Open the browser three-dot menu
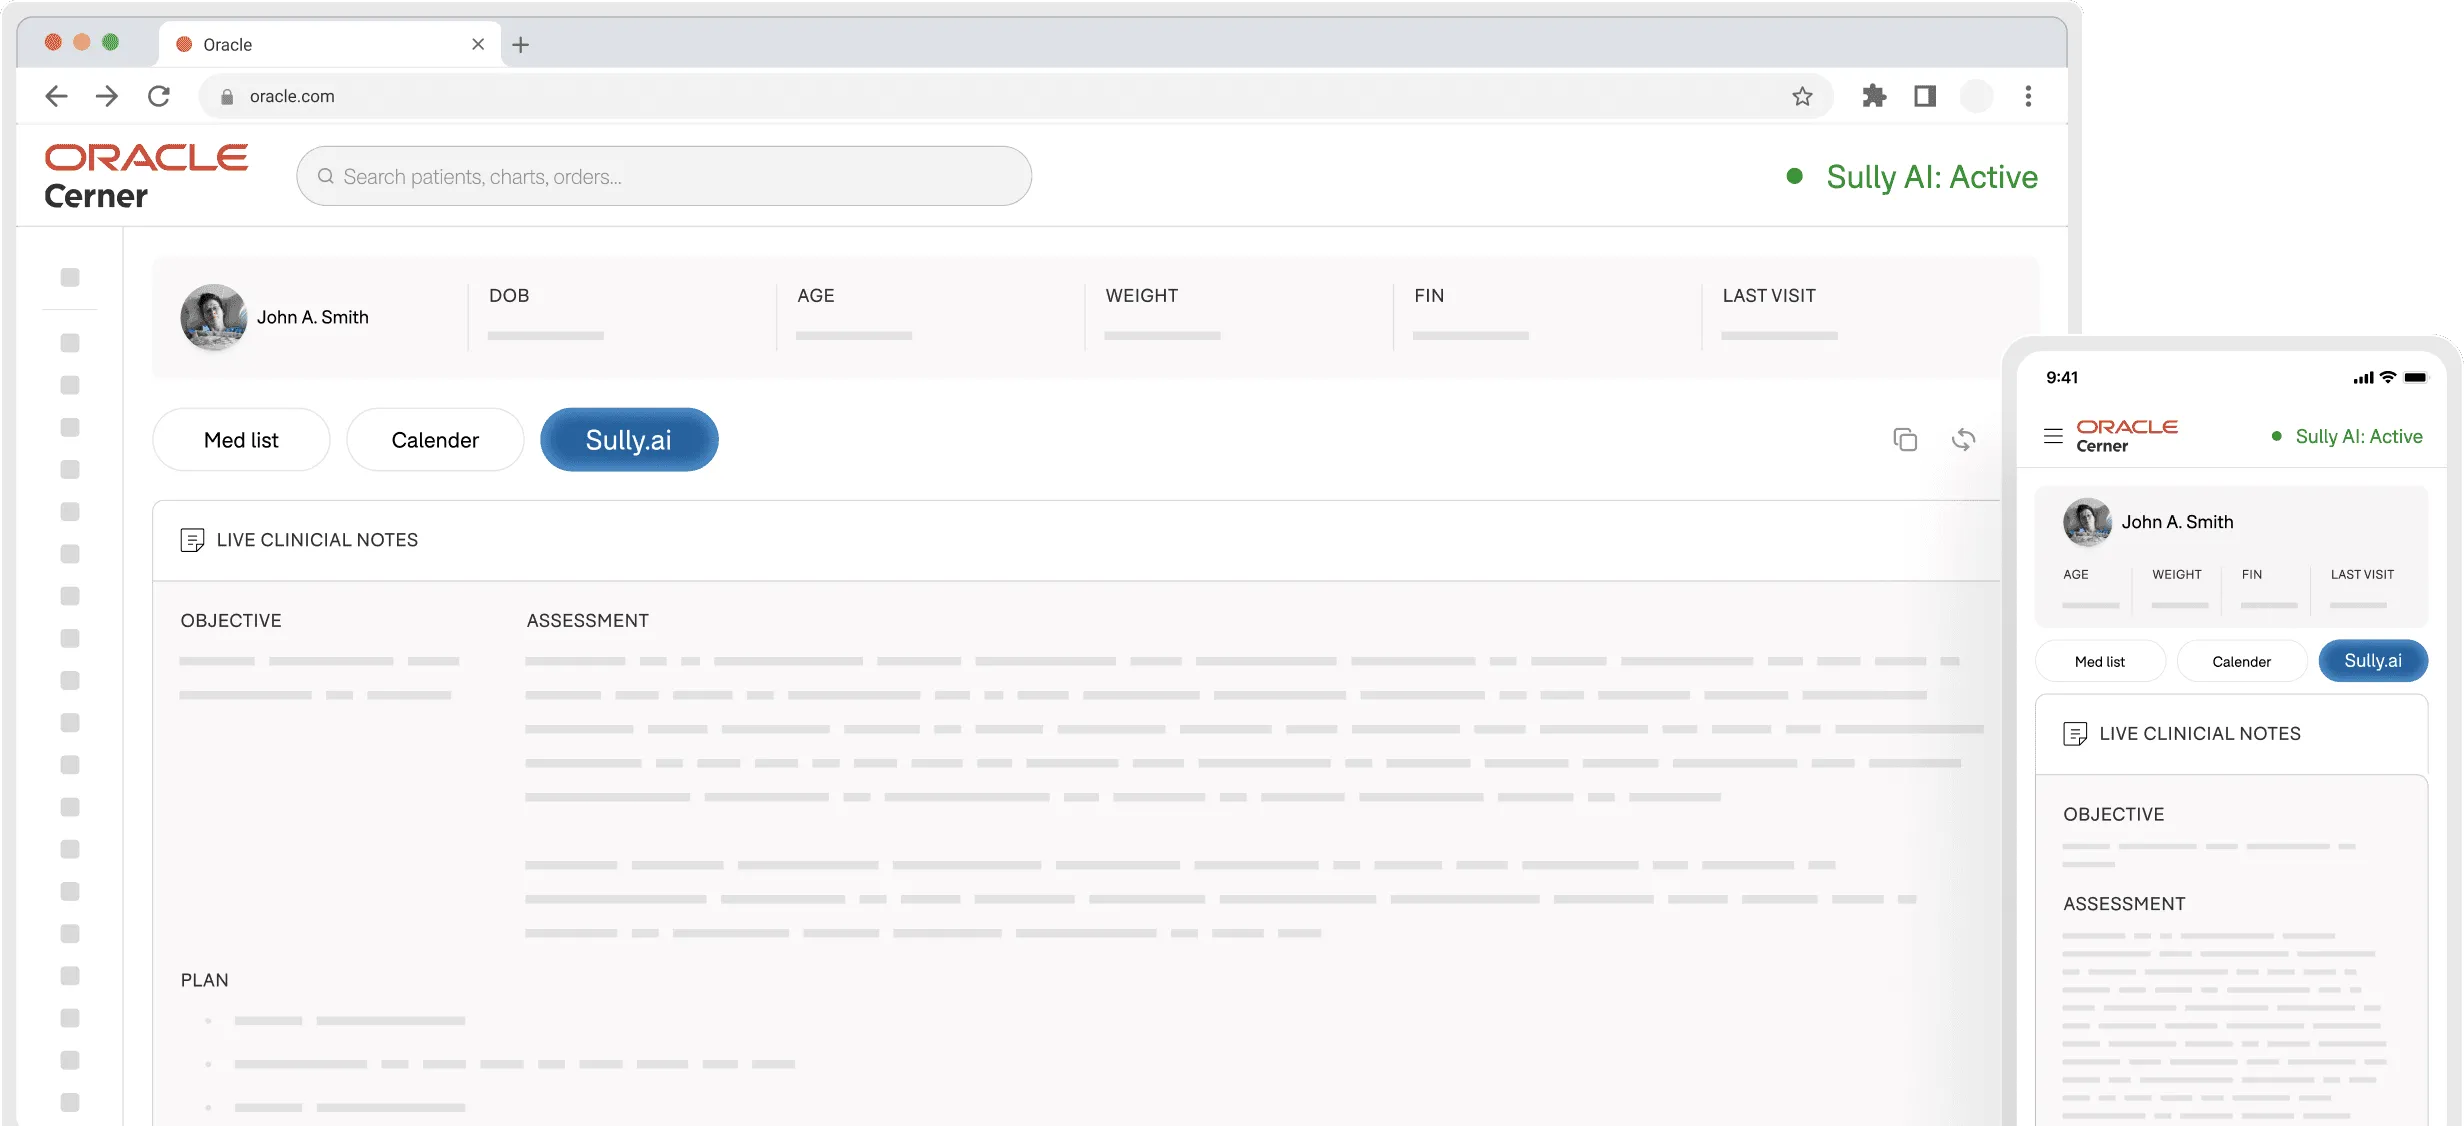2464x1126 pixels. [x=2028, y=96]
